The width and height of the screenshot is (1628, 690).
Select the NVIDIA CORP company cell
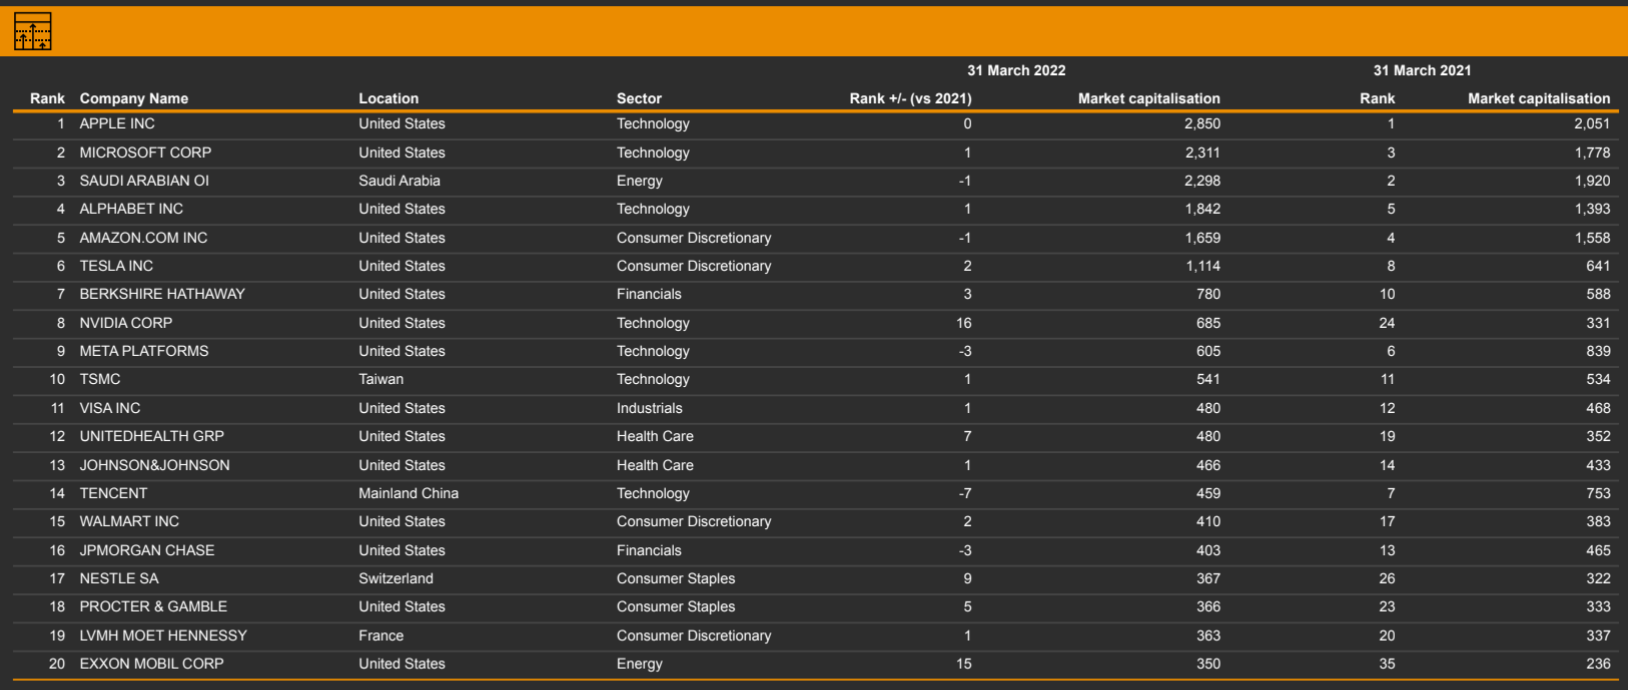tap(126, 323)
